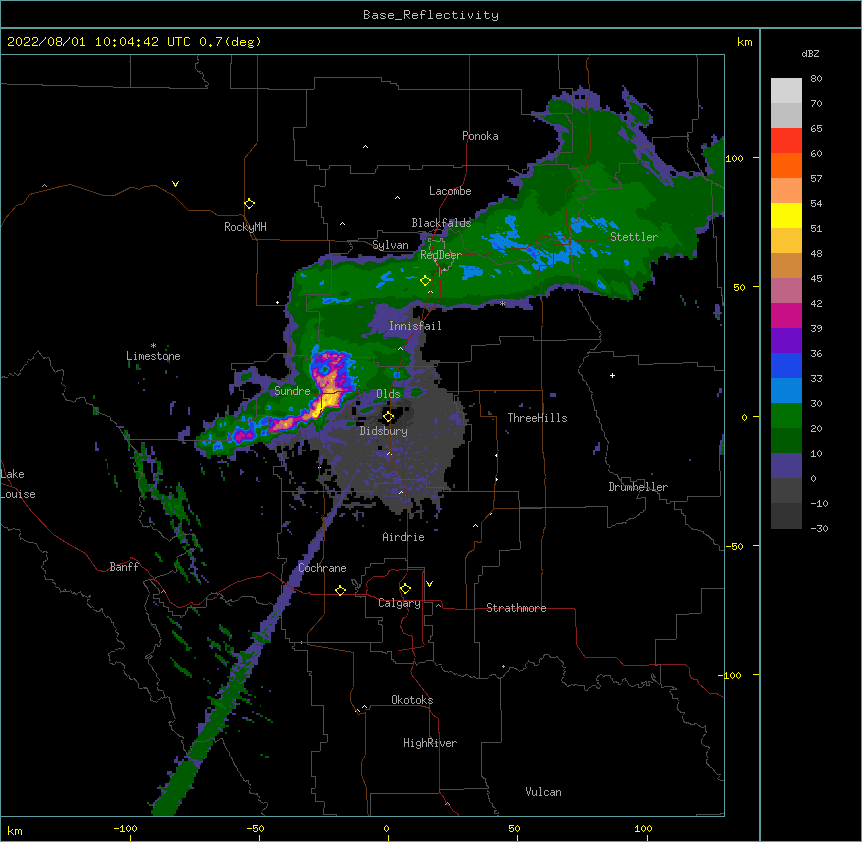Click the Ponoka city label

[x=480, y=136]
